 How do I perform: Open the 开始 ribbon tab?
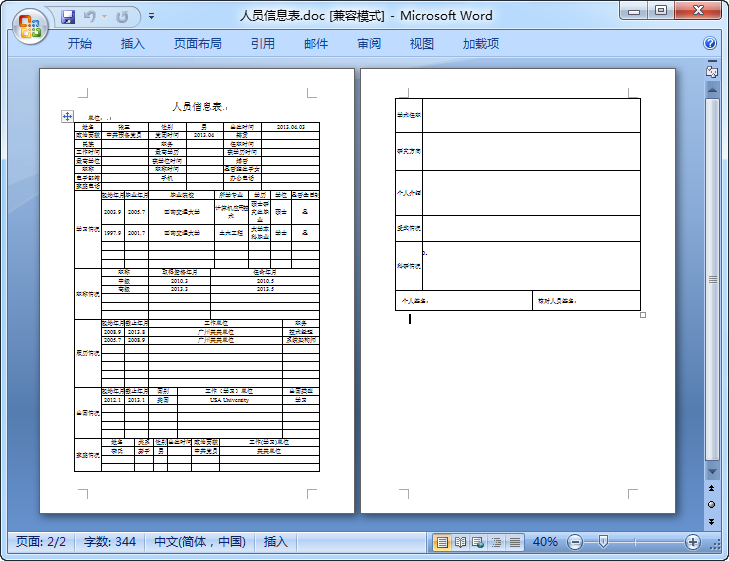pyautogui.click(x=80, y=44)
